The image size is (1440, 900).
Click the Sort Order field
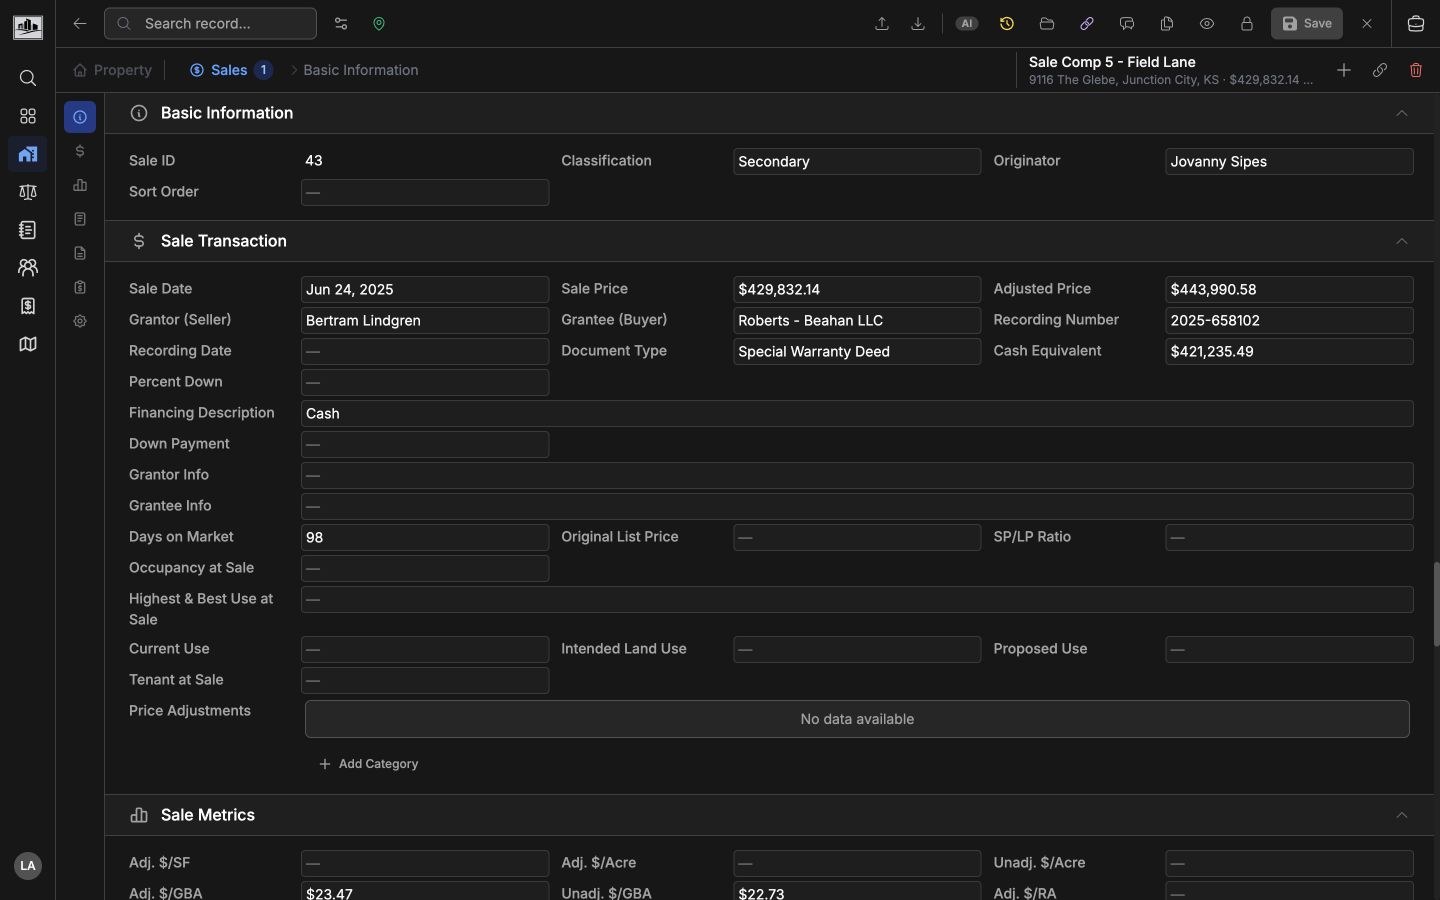(425, 193)
